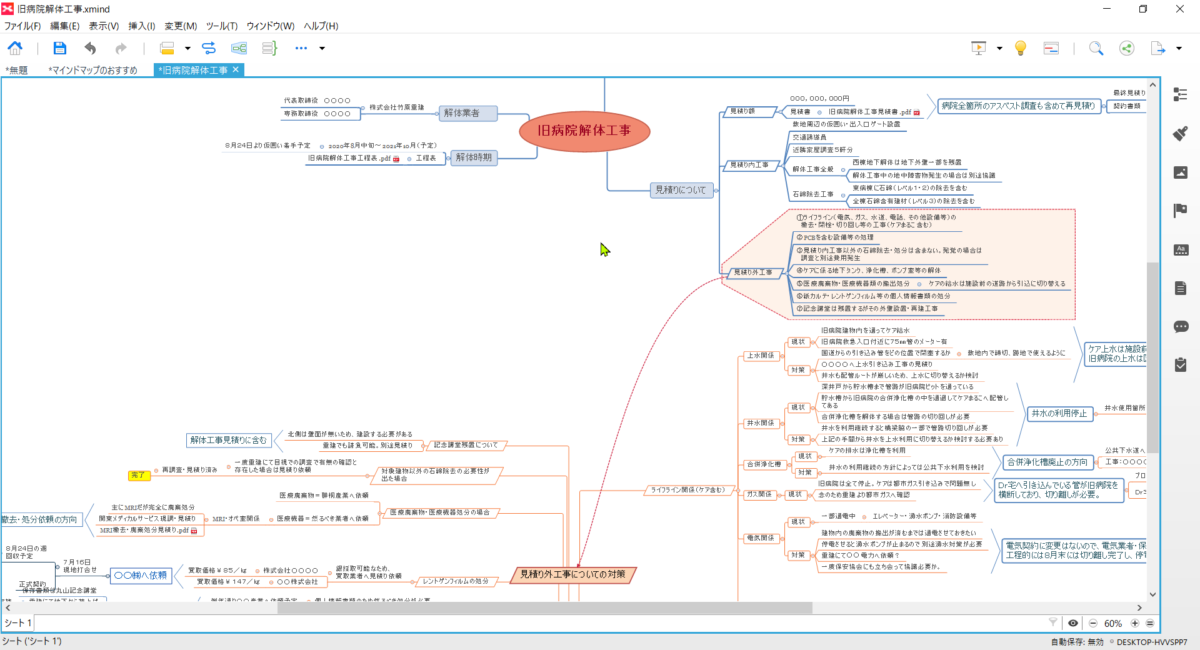Image resolution: width=1200 pixels, height=650 pixels.
Task: Click the green share icon
Action: [x=1126, y=48]
